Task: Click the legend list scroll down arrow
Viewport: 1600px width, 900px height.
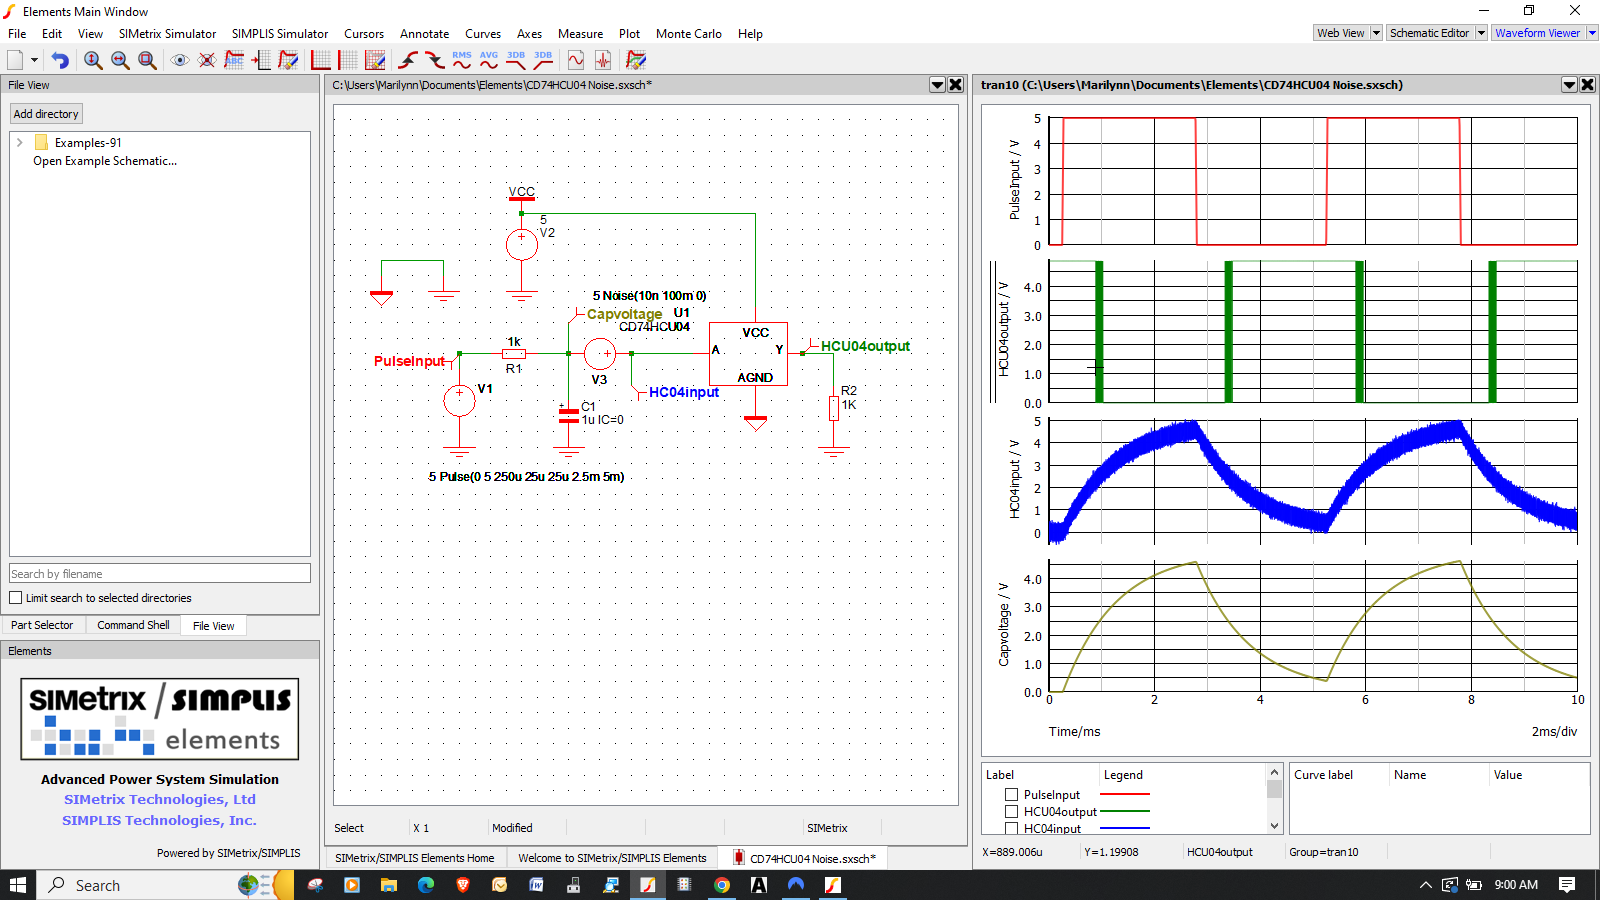Action: (1274, 826)
